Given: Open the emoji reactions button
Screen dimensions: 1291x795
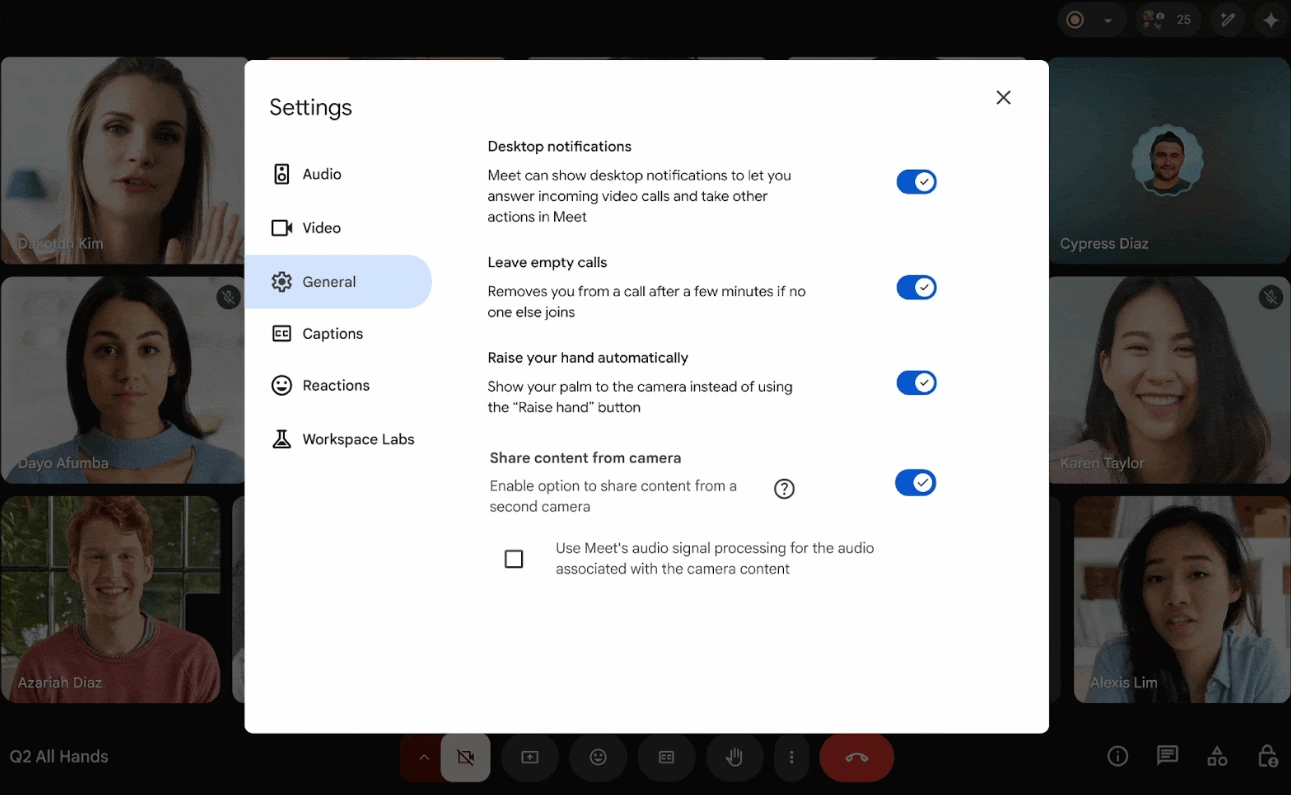Looking at the screenshot, I should point(598,758).
